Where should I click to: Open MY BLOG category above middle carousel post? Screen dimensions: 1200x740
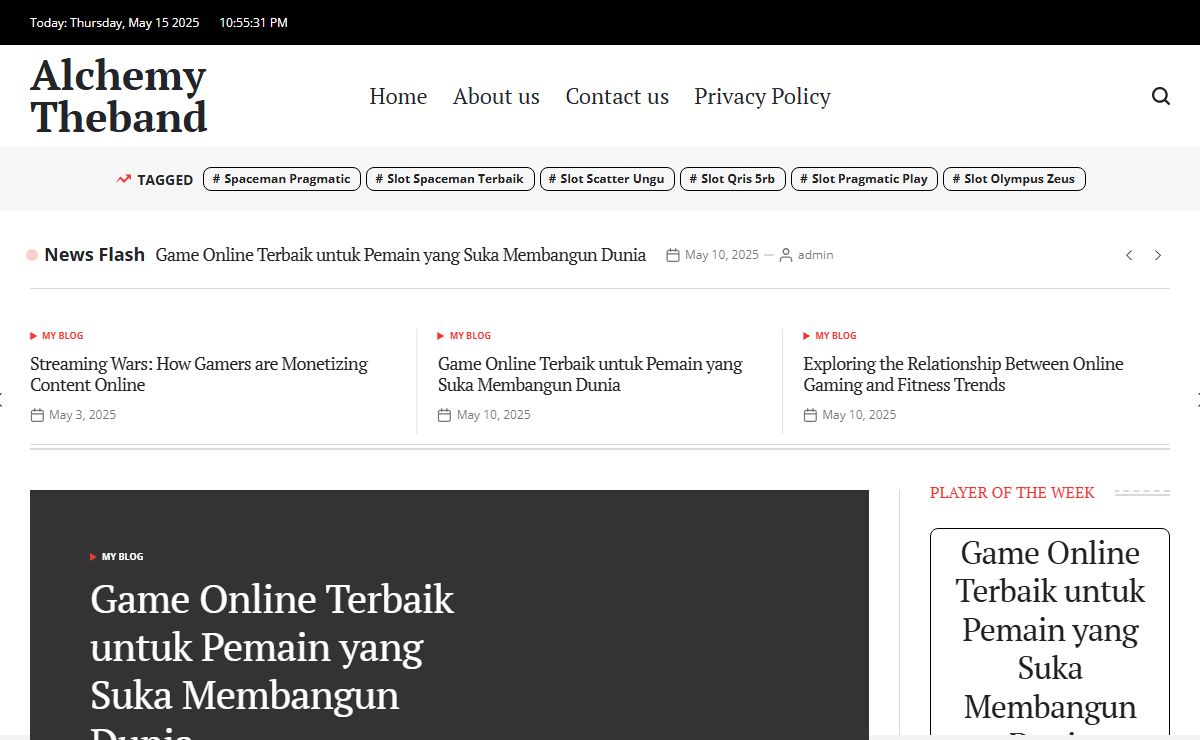(x=470, y=336)
